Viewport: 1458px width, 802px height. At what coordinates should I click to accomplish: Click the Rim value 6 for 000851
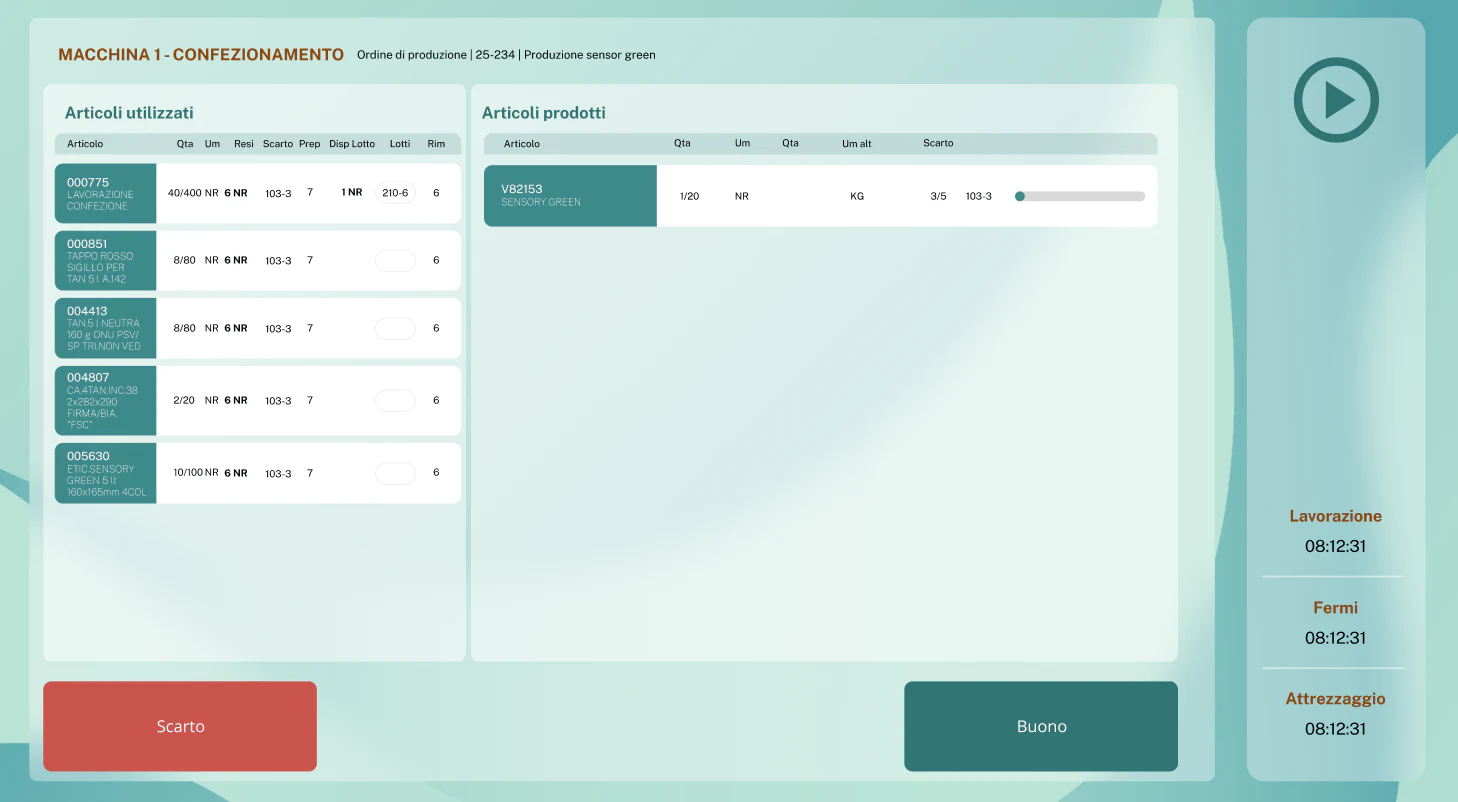tap(436, 260)
